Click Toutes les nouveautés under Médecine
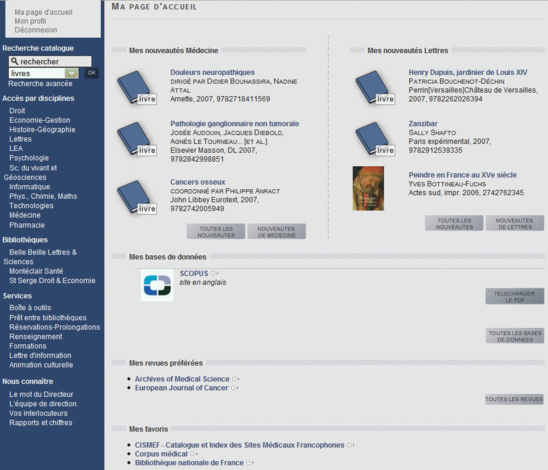548x470 pixels. tap(216, 232)
